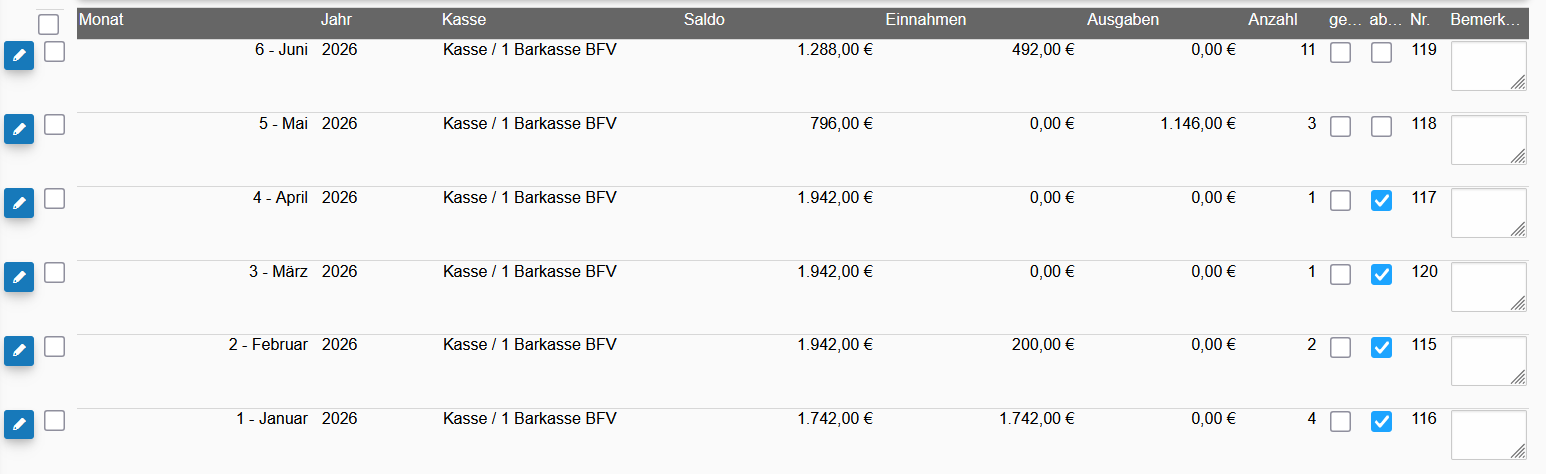Viewport: 1546px width, 474px height.
Task: Focus the remark textarea for Nr. 120
Action: coord(1488,287)
